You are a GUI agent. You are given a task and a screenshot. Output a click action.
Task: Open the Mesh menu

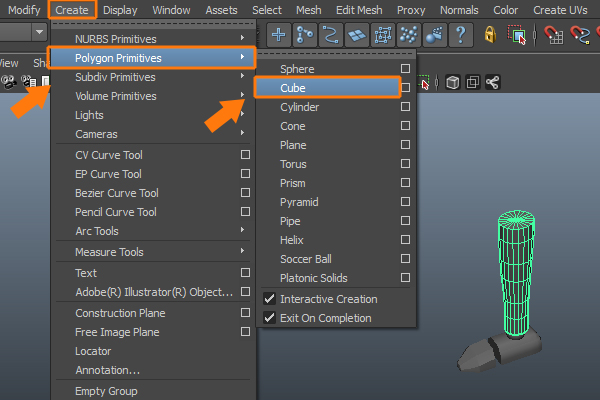(309, 10)
